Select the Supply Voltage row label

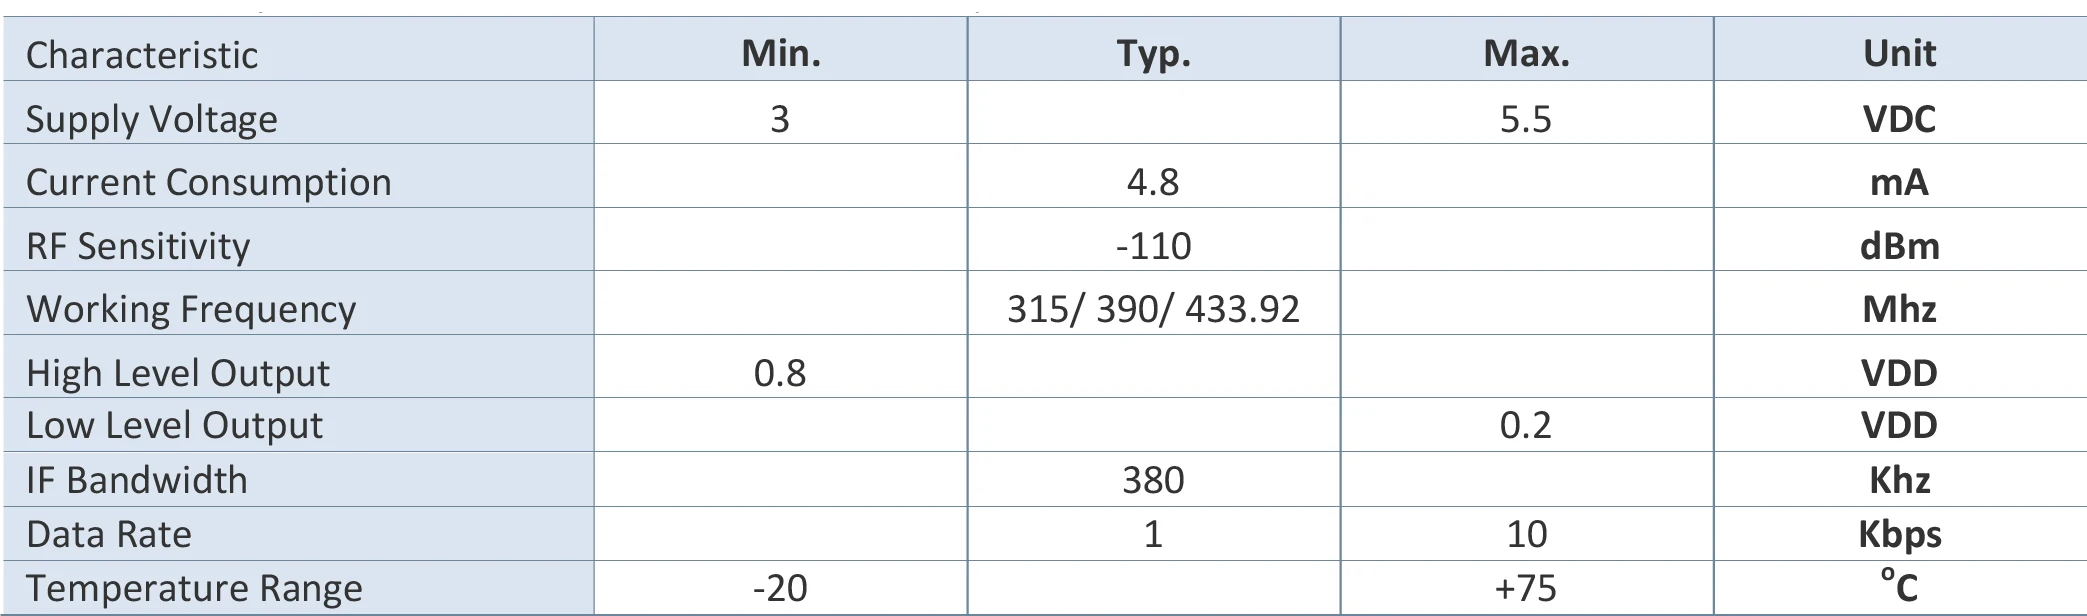coord(151,119)
